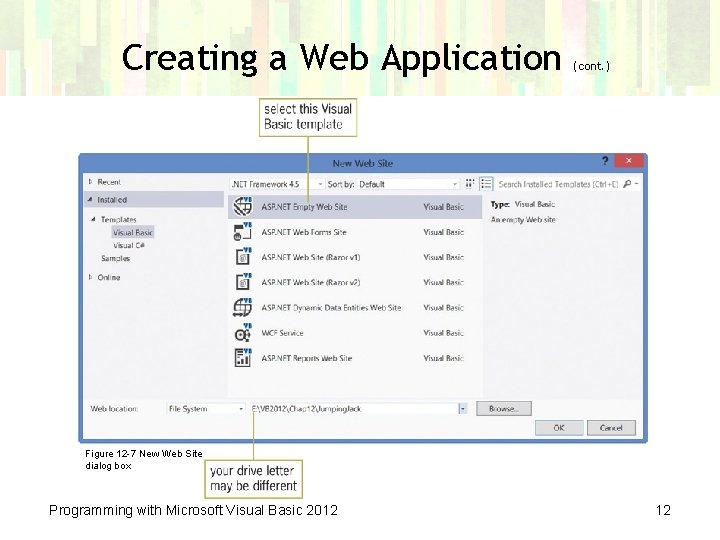Click the search magnifier icon
Viewport: 720px width, 540px height.
coord(627,184)
